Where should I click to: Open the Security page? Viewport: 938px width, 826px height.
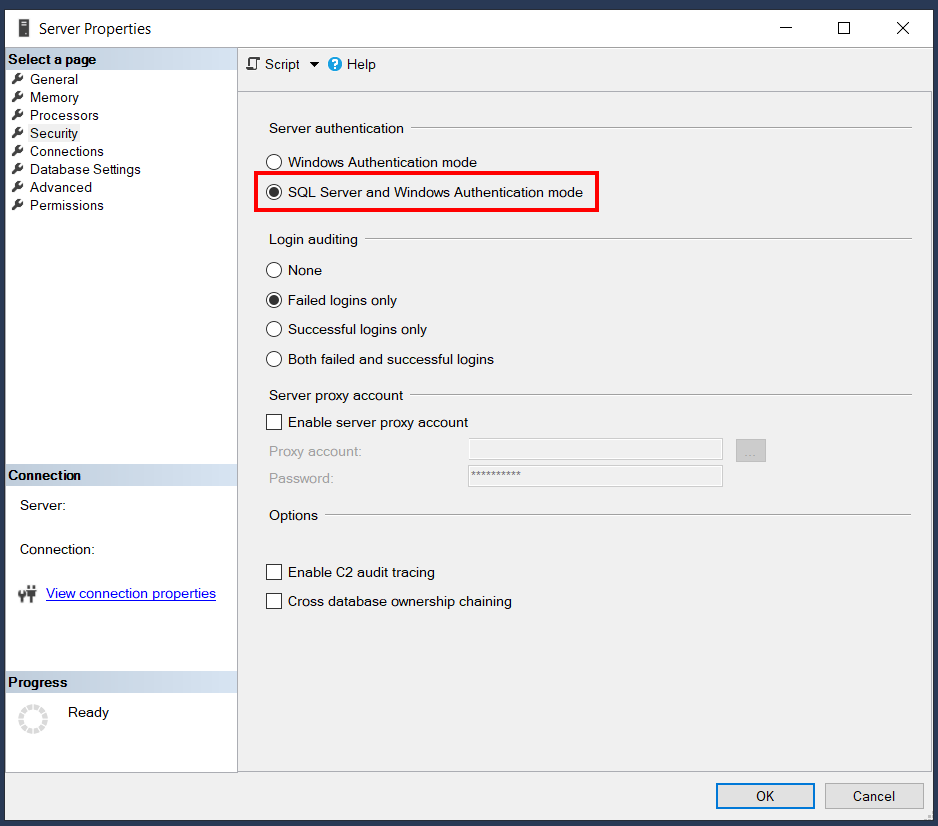coord(54,133)
